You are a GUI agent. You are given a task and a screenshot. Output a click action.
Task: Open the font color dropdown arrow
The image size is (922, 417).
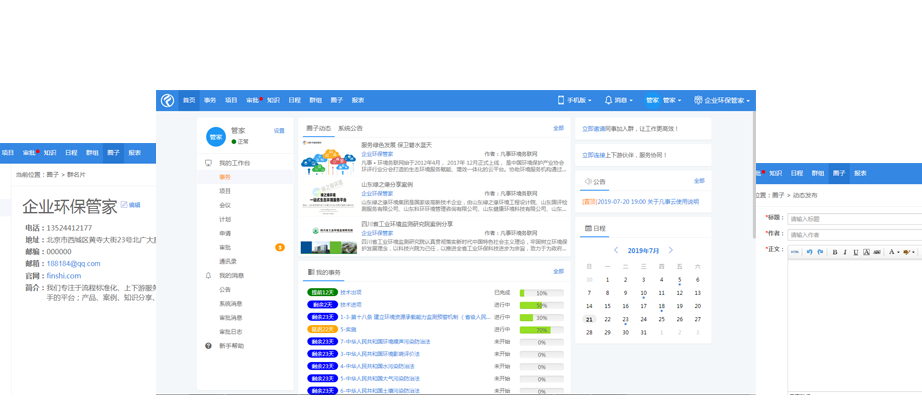coord(899,252)
